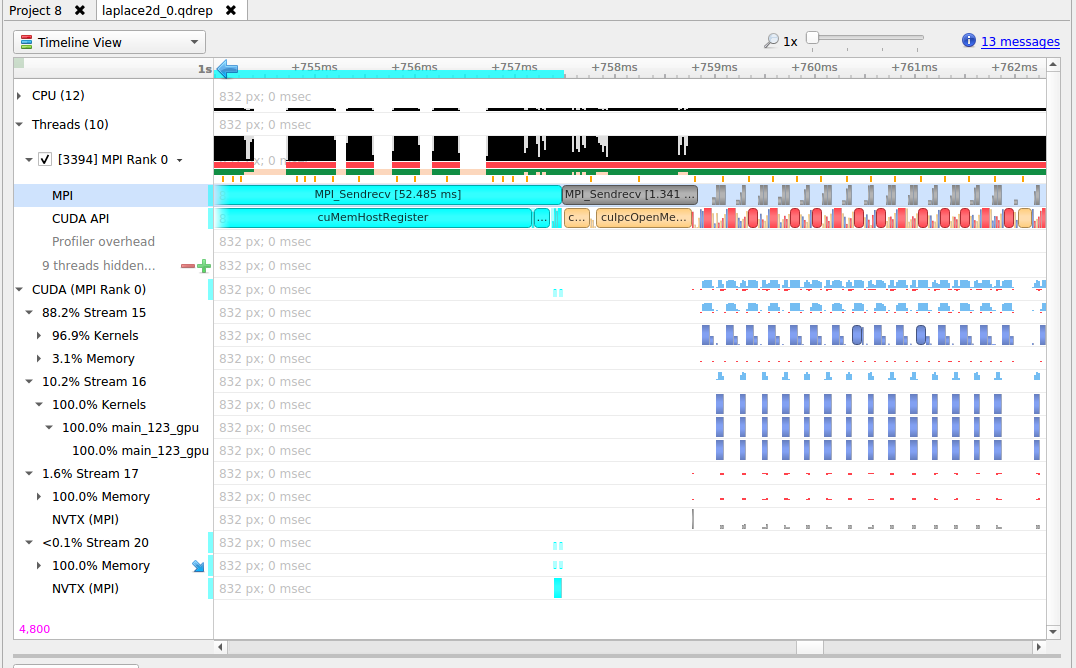
Task: Click the blue arrow icon beside Stream 20 Memory
Action: pos(197,565)
